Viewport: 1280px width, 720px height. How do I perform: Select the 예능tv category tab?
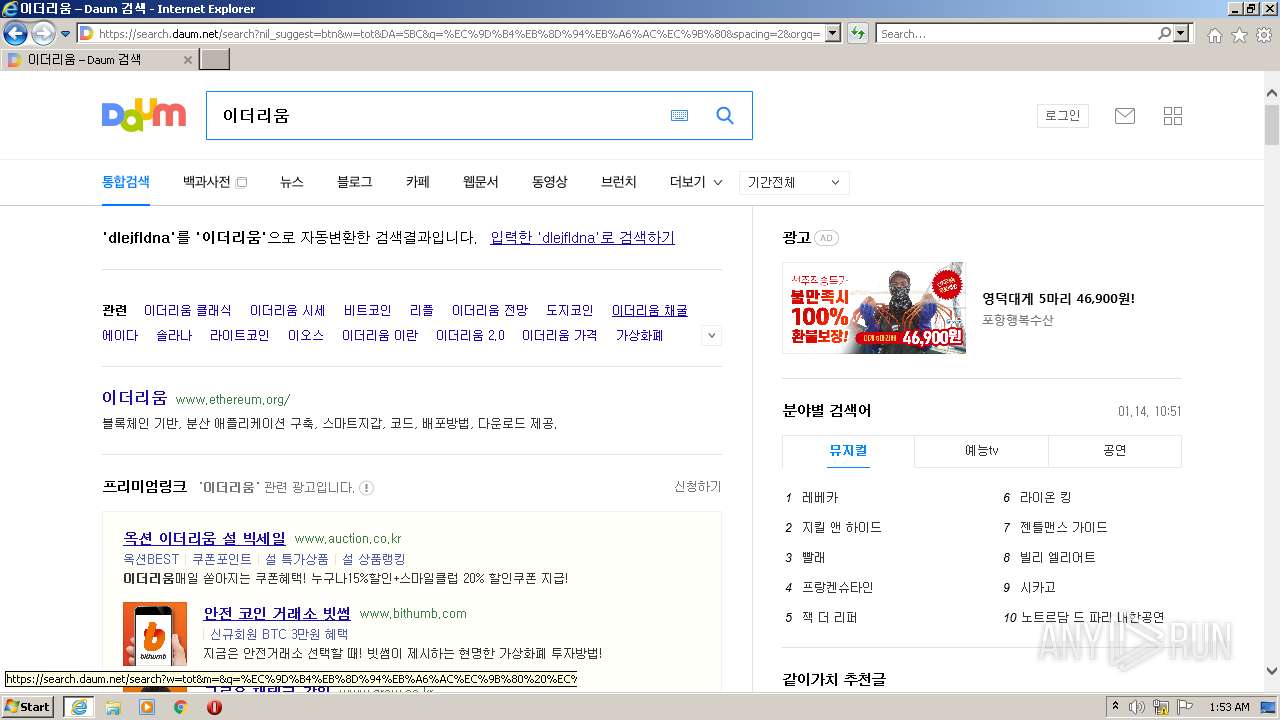(x=981, y=451)
